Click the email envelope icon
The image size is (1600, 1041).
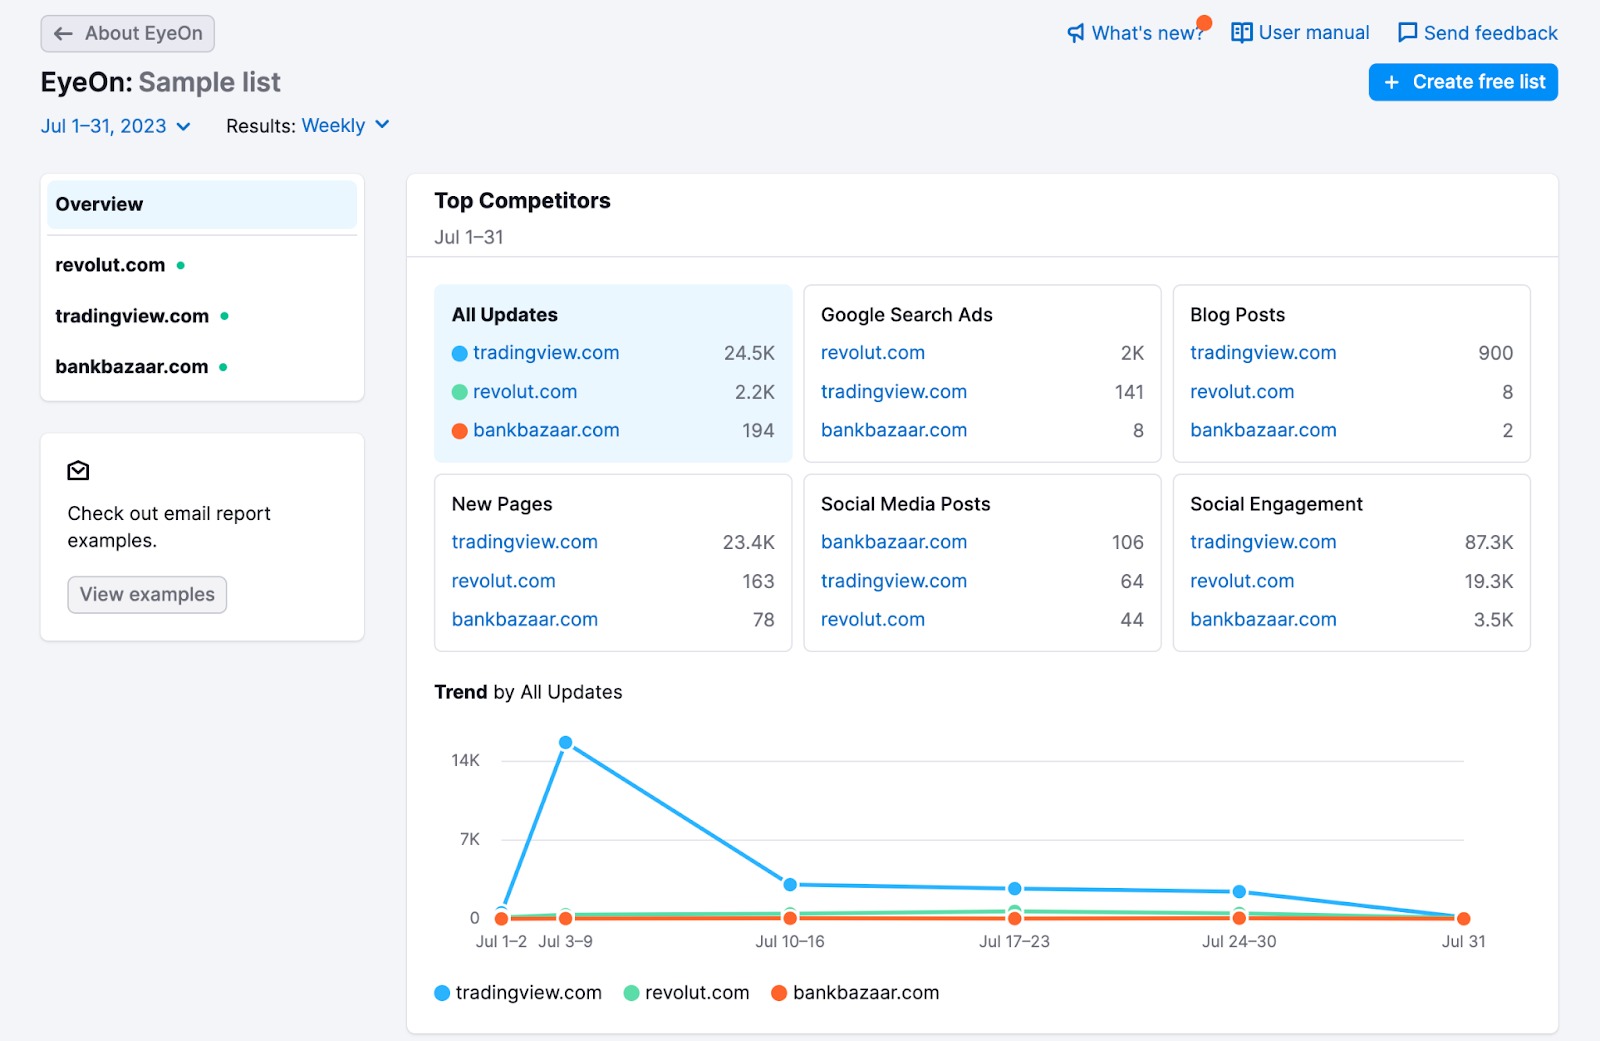pos(78,471)
